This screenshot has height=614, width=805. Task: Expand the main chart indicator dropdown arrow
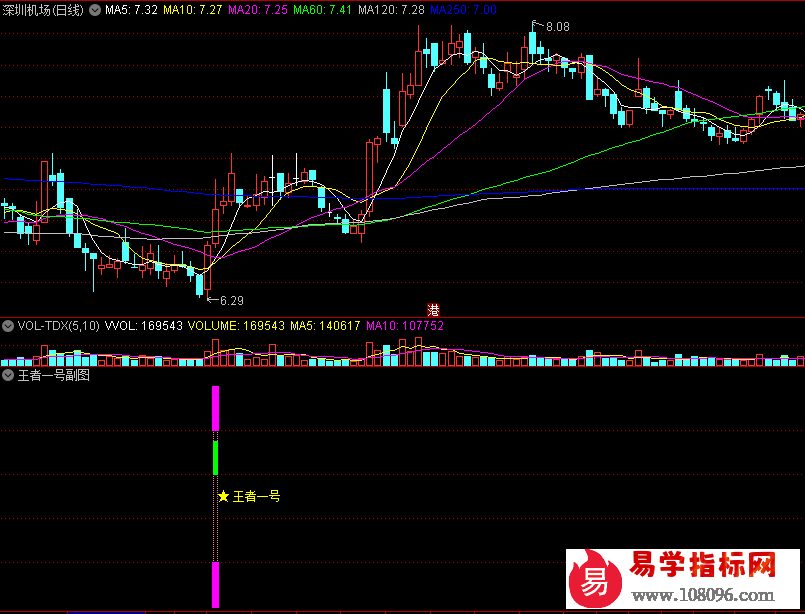(x=95, y=10)
